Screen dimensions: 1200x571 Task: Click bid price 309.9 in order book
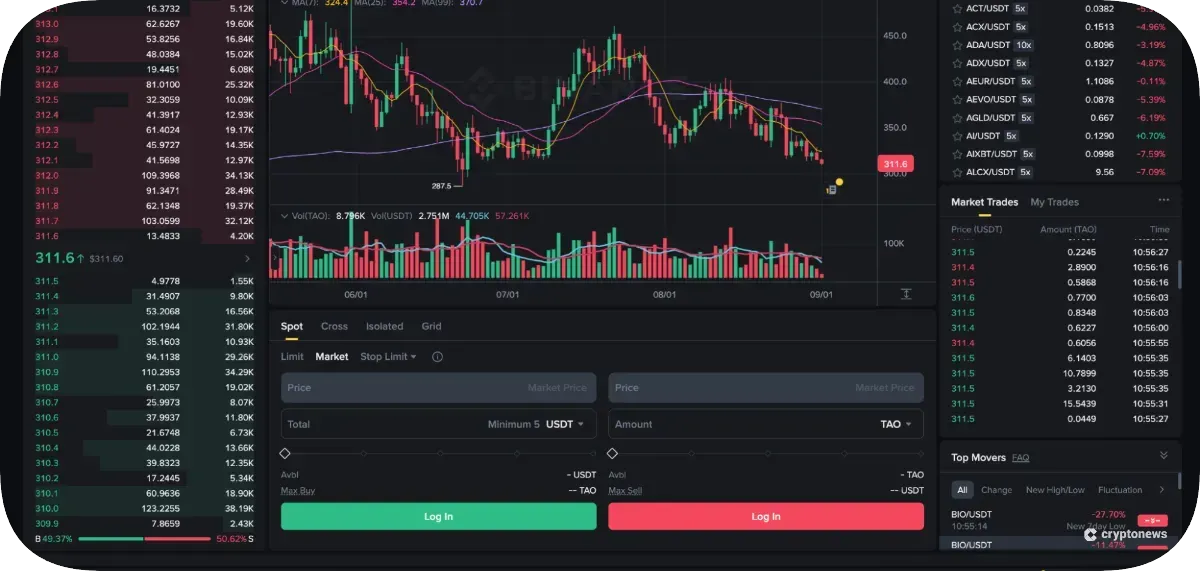click(x=47, y=523)
